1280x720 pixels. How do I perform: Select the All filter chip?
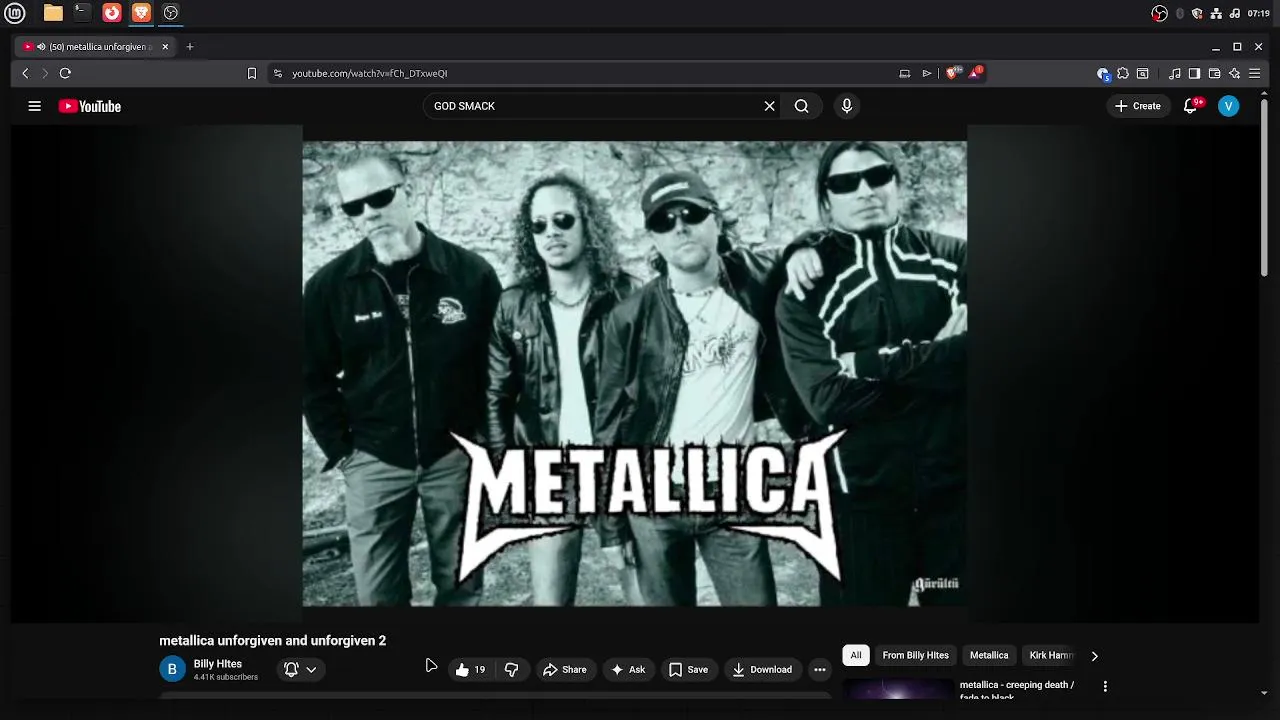tap(856, 655)
